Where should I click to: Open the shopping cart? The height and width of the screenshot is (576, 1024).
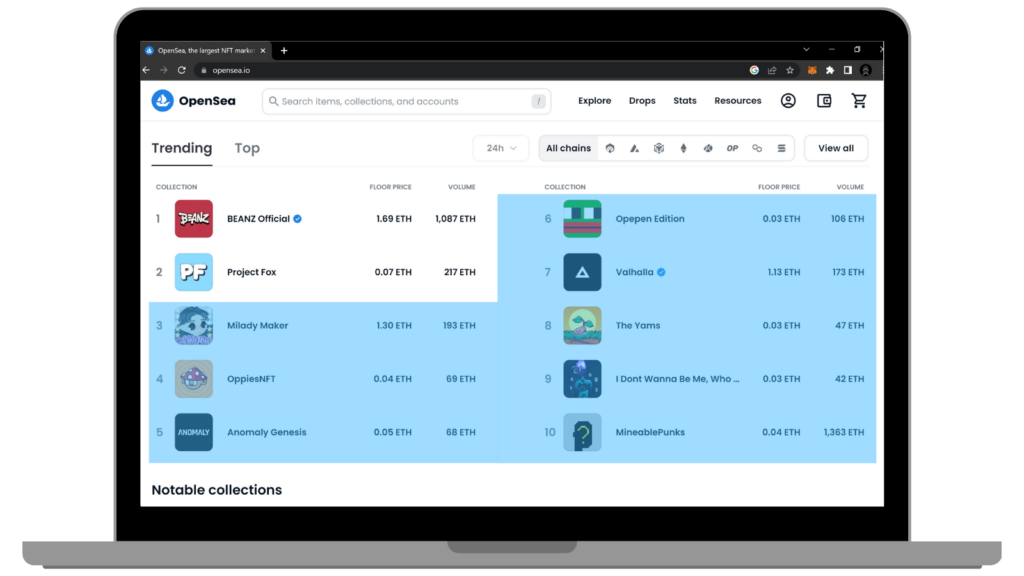859,101
